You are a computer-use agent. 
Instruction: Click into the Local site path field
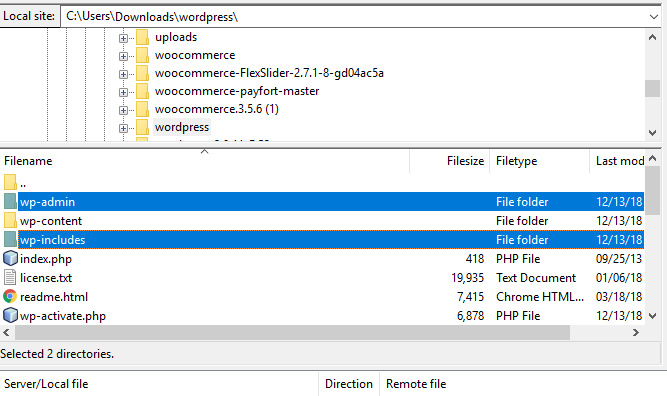[353, 17]
